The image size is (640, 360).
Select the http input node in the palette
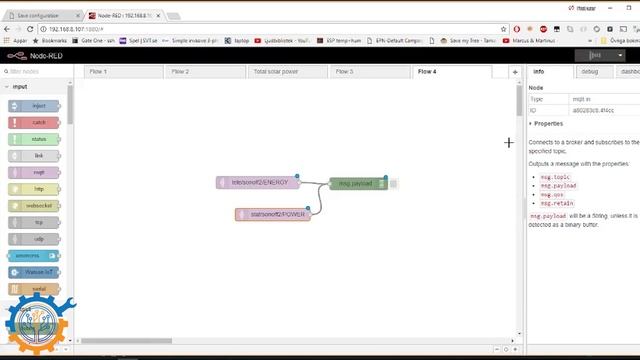(x=34, y=189)
